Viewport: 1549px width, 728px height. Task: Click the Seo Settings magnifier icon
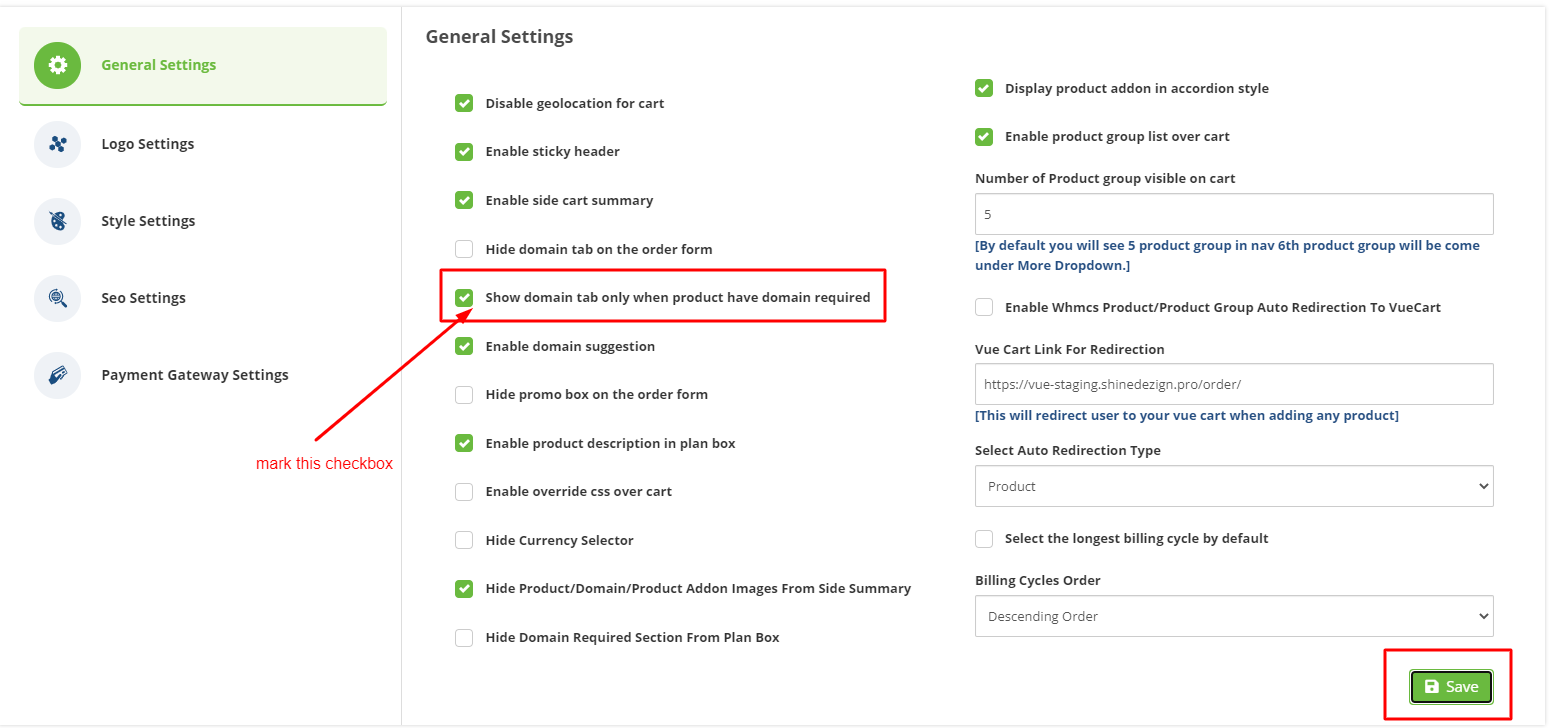[x=57, y=298]
